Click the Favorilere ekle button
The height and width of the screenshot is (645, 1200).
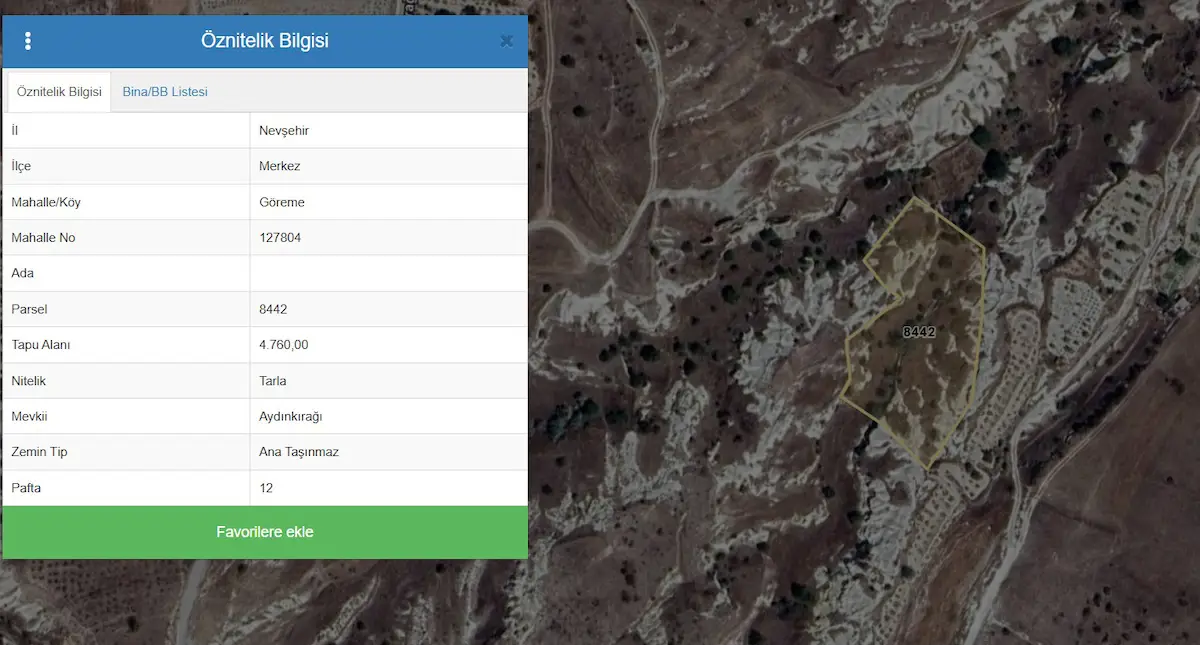click(265, 532)
